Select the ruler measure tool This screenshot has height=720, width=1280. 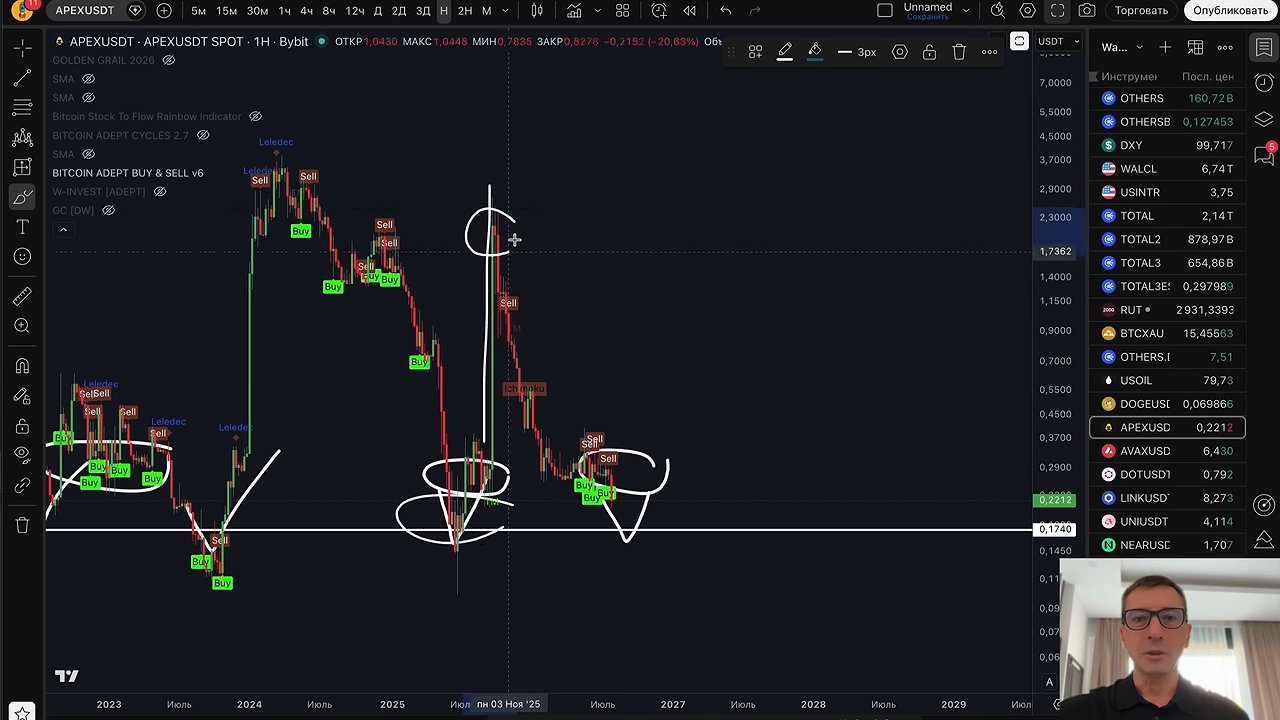[x=22, y=296]
